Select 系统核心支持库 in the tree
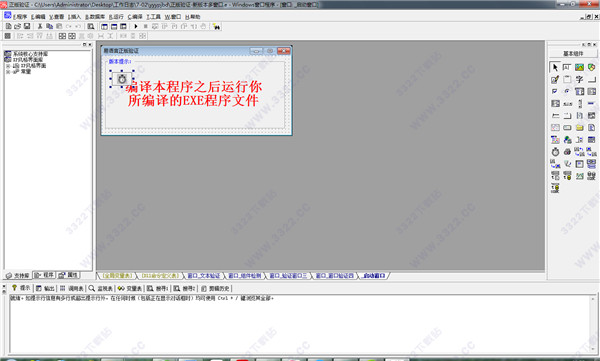Viewport: 600px width, 361px height. pos(31,54)
